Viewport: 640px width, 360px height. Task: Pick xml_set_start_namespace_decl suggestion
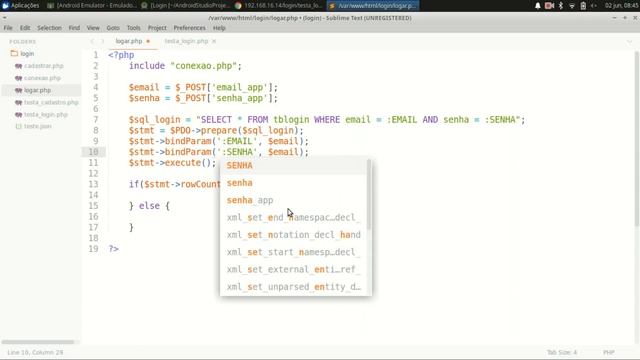293,252
